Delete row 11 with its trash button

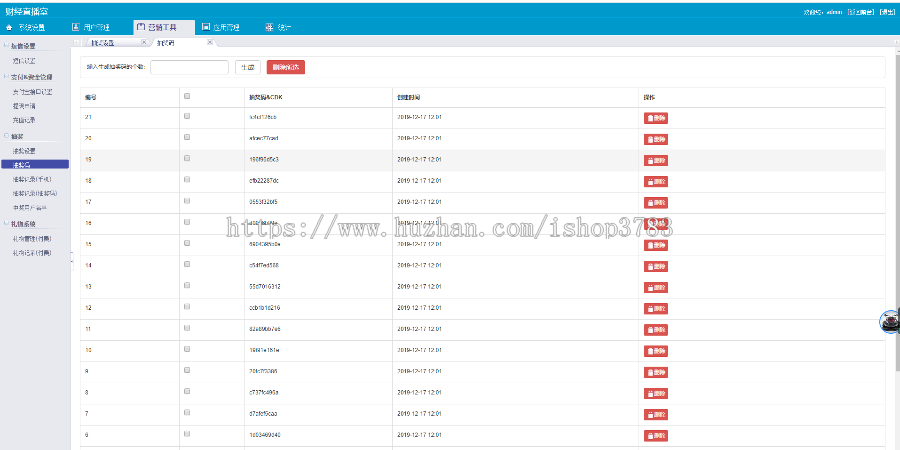(655, 330)
